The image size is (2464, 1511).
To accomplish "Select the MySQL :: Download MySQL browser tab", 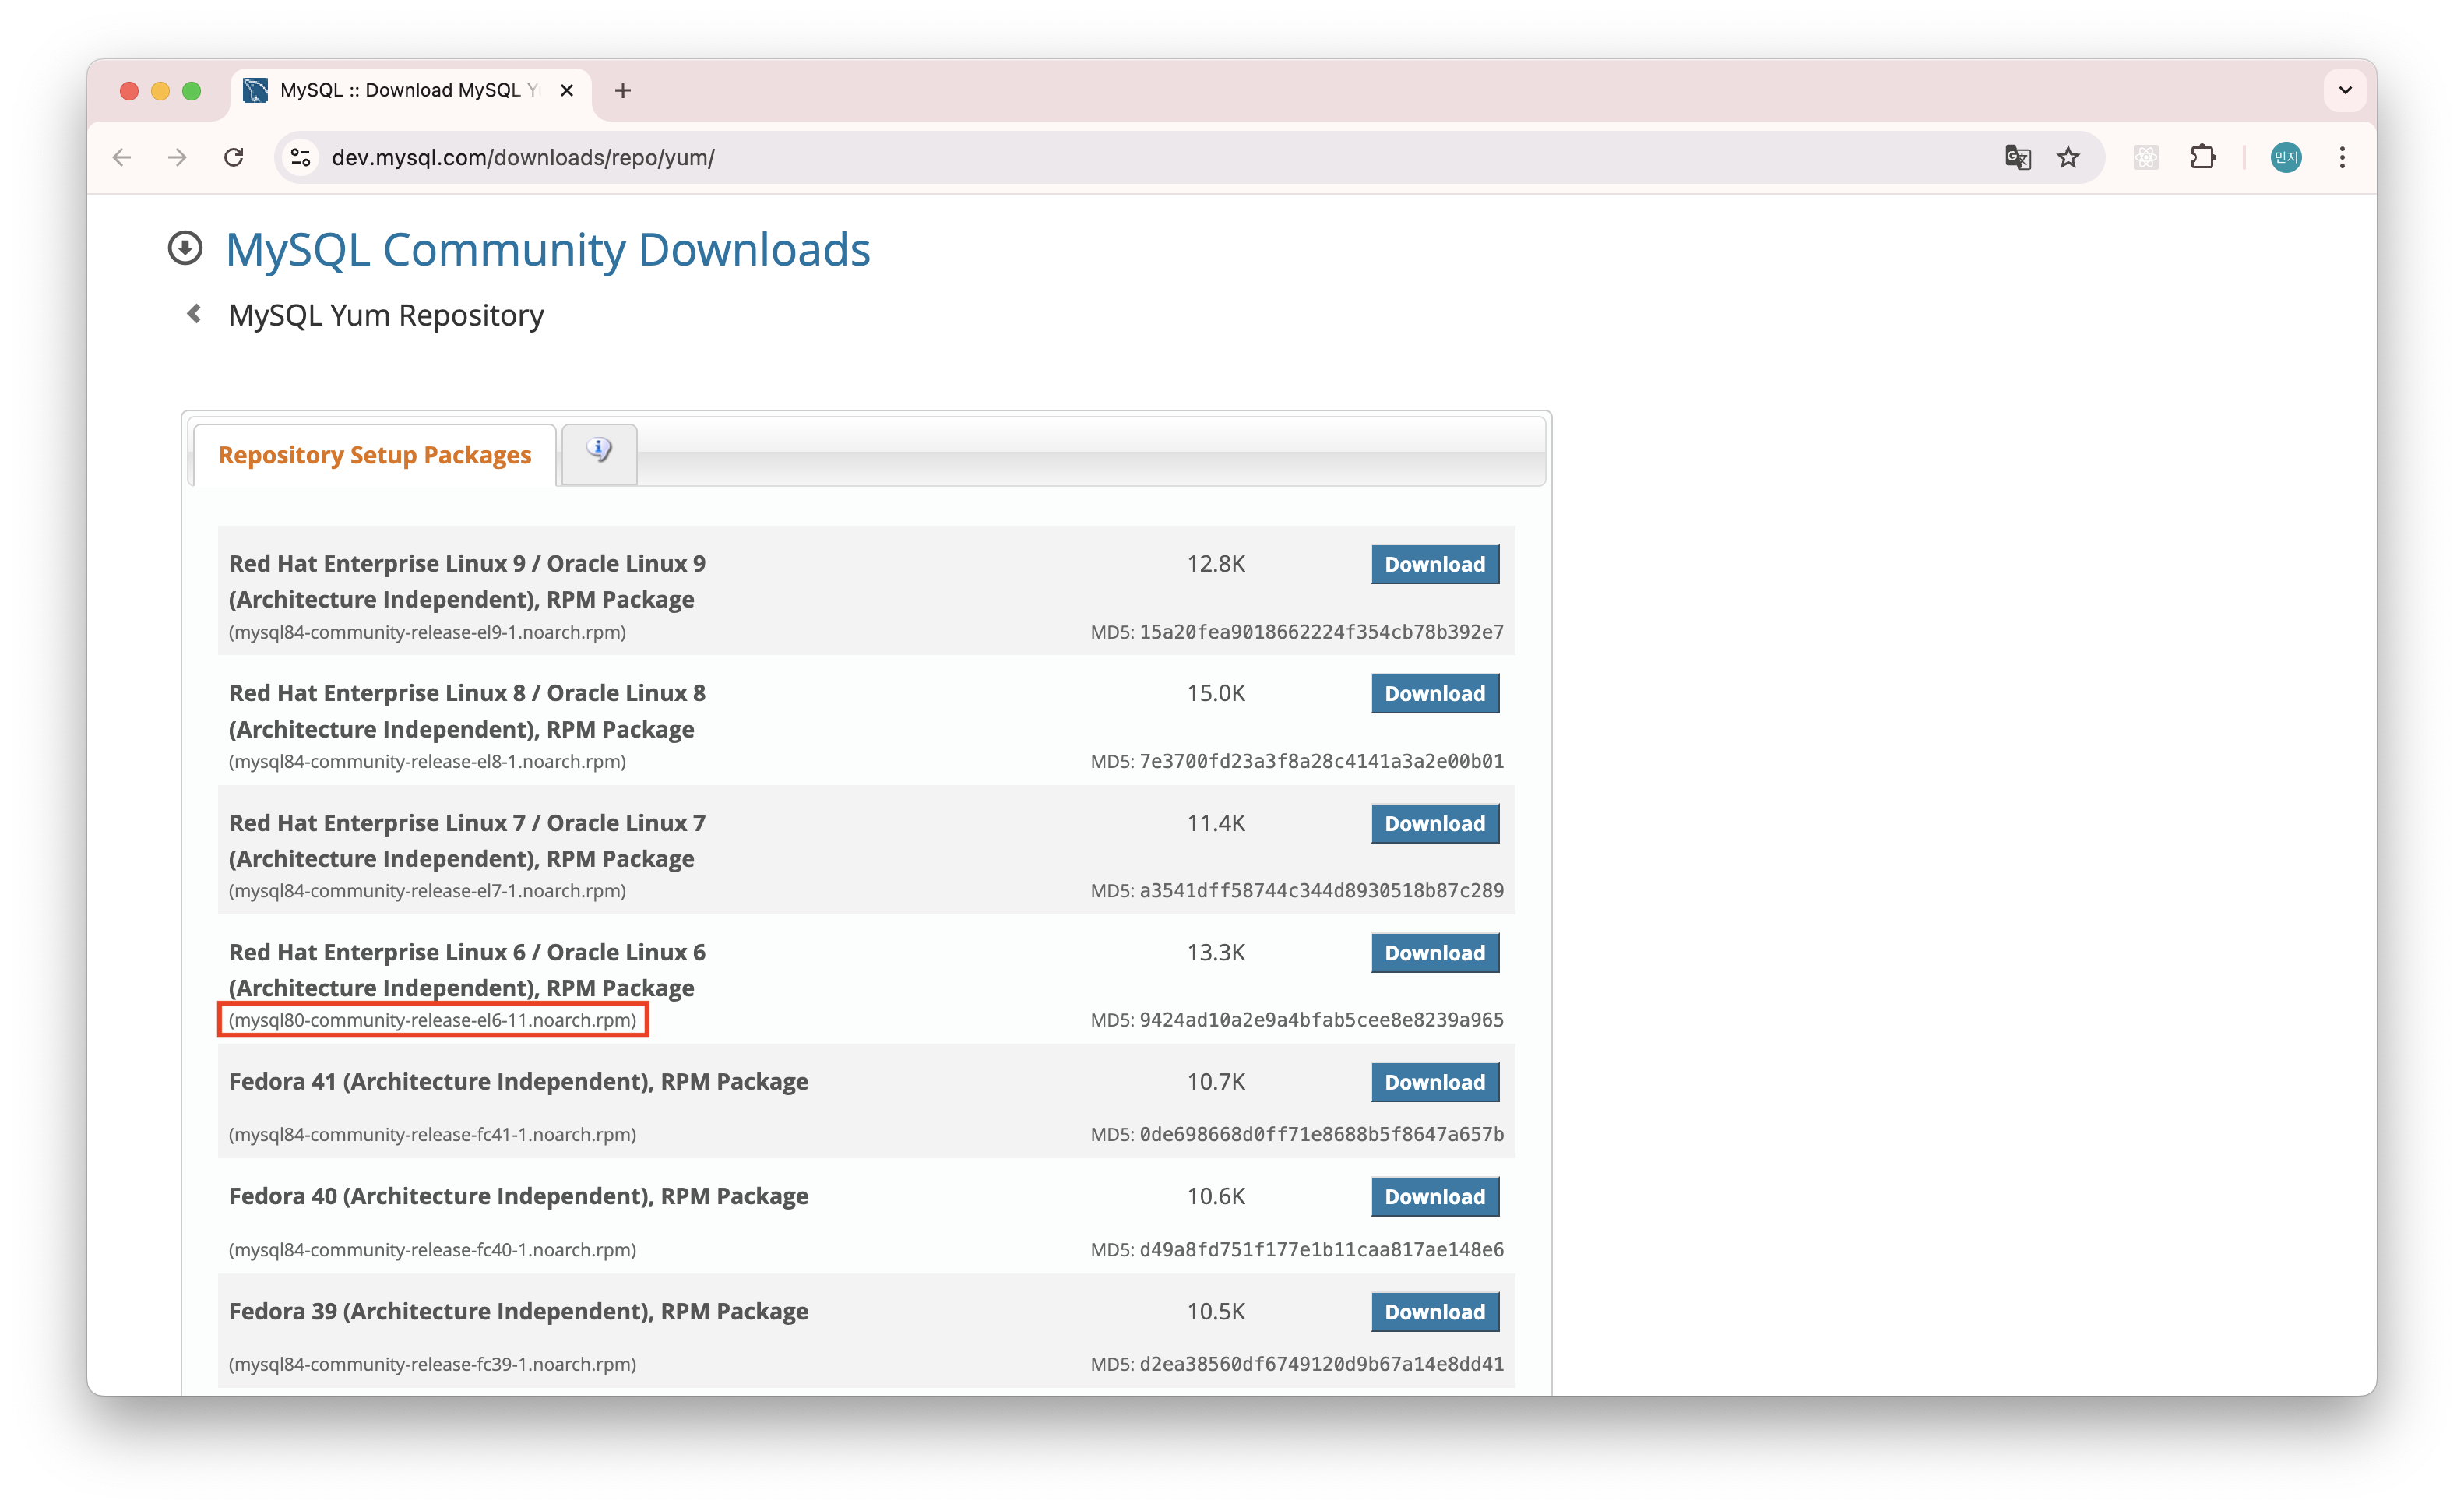I will pos(410,91).
